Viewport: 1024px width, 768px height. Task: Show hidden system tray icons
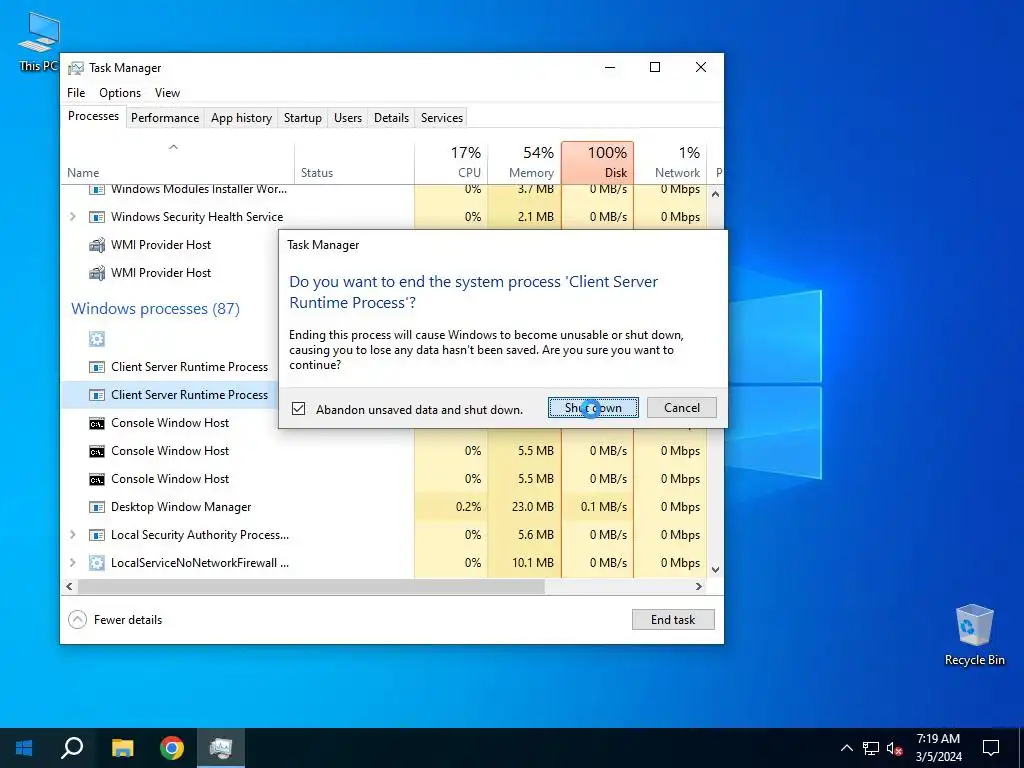point(846,748)
